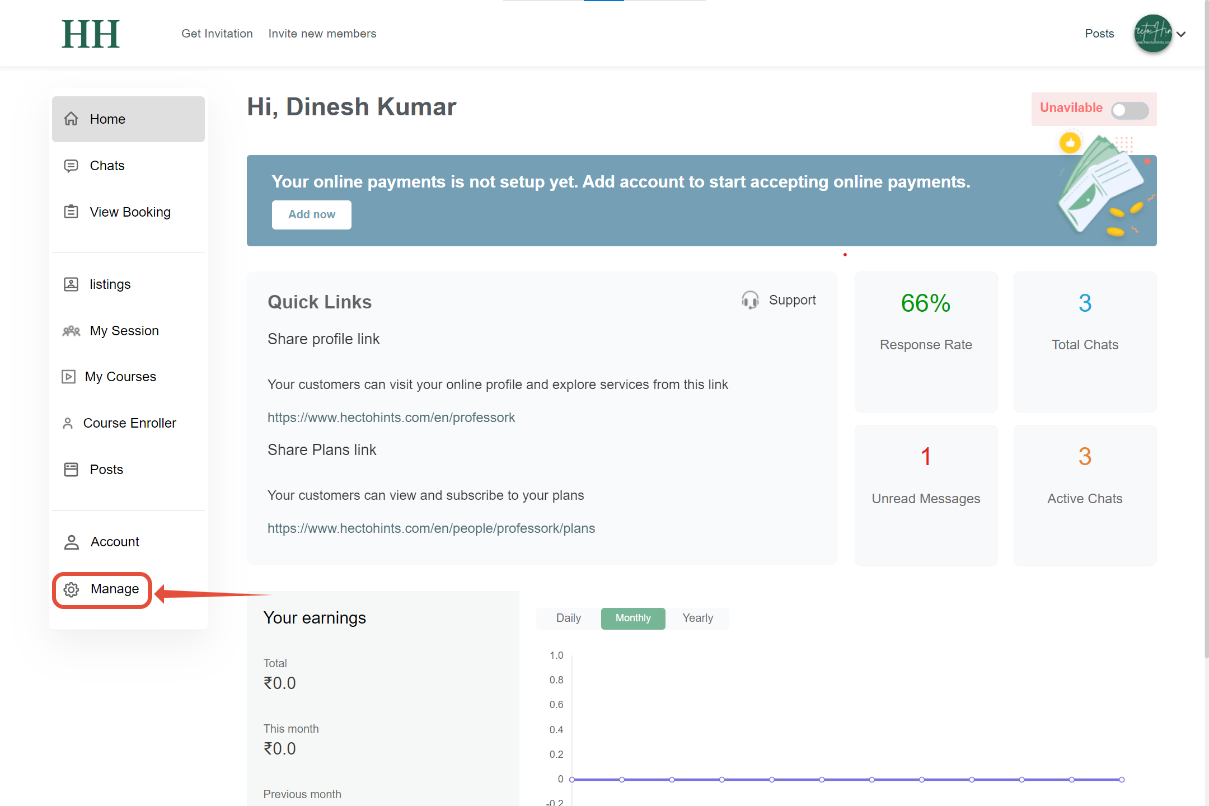Click the Previous month label
1209x806 pixels.
point(302,794)
